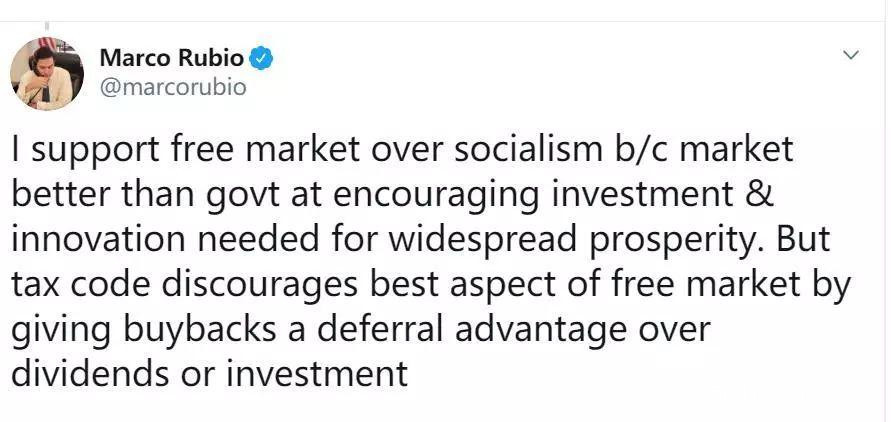The height and width of the screenshot is (422, 891).
Task: Click the ampersand after "investment"
Action: point(761,195)
